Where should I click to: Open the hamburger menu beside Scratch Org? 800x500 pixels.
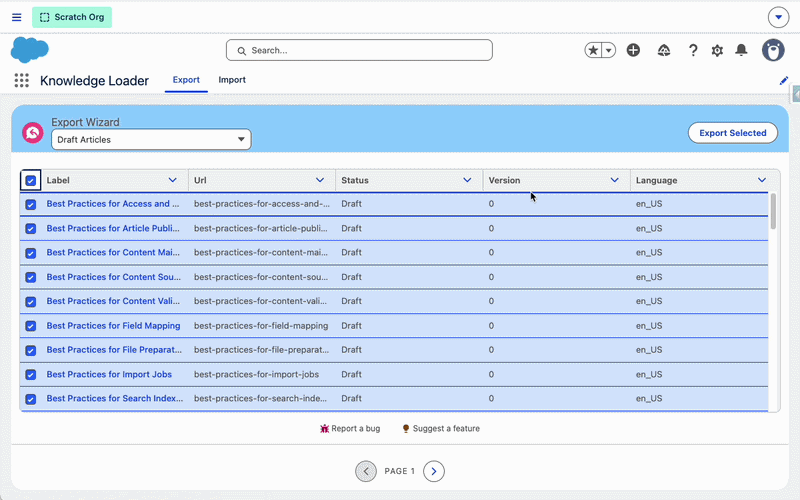16,17
